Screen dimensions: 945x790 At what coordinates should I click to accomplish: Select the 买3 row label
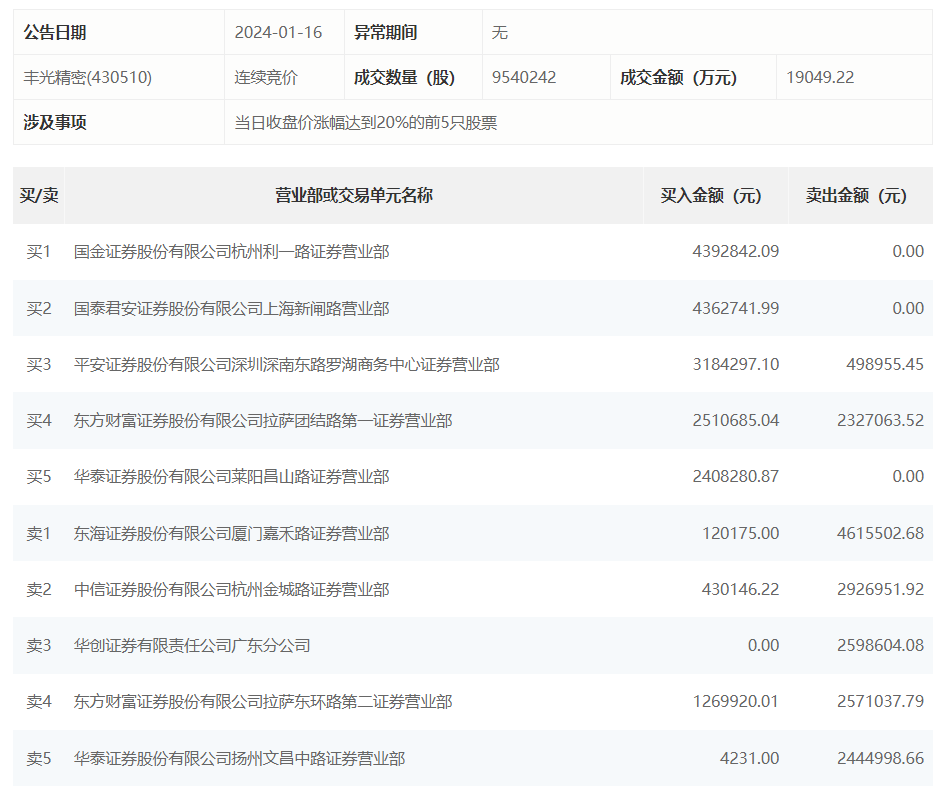tap(39, 365)
